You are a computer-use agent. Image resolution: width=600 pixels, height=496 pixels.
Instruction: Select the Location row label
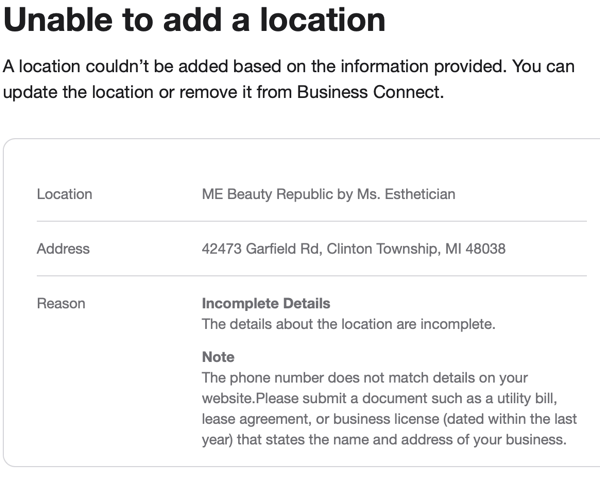(64, 194)
